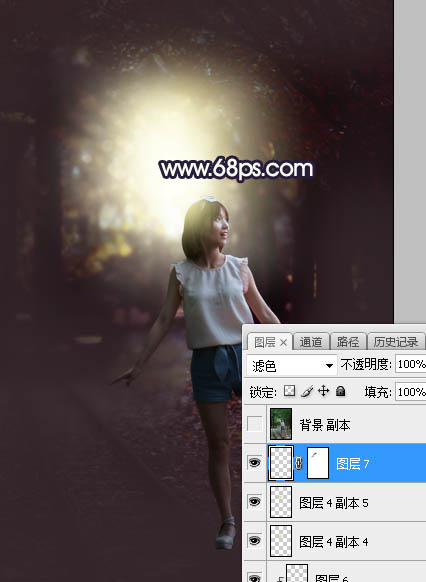Viewport: 426px width, 582px height.
Task: Close the 图层 tab with its x
Action: click(283, 343)
